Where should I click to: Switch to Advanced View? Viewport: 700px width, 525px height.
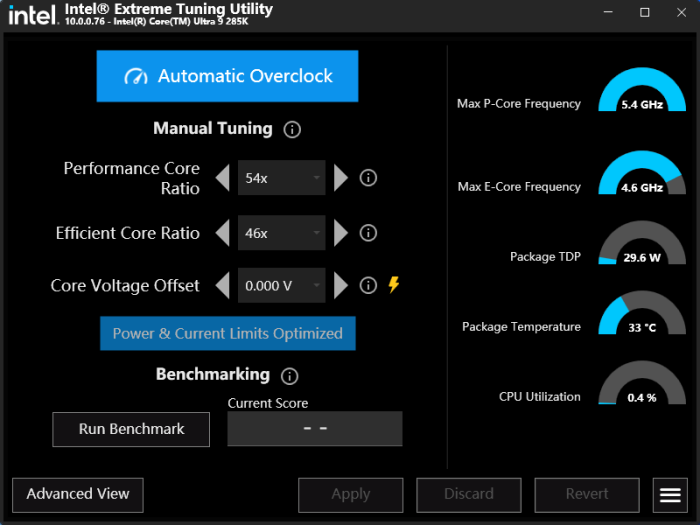[x=78, y=494]
